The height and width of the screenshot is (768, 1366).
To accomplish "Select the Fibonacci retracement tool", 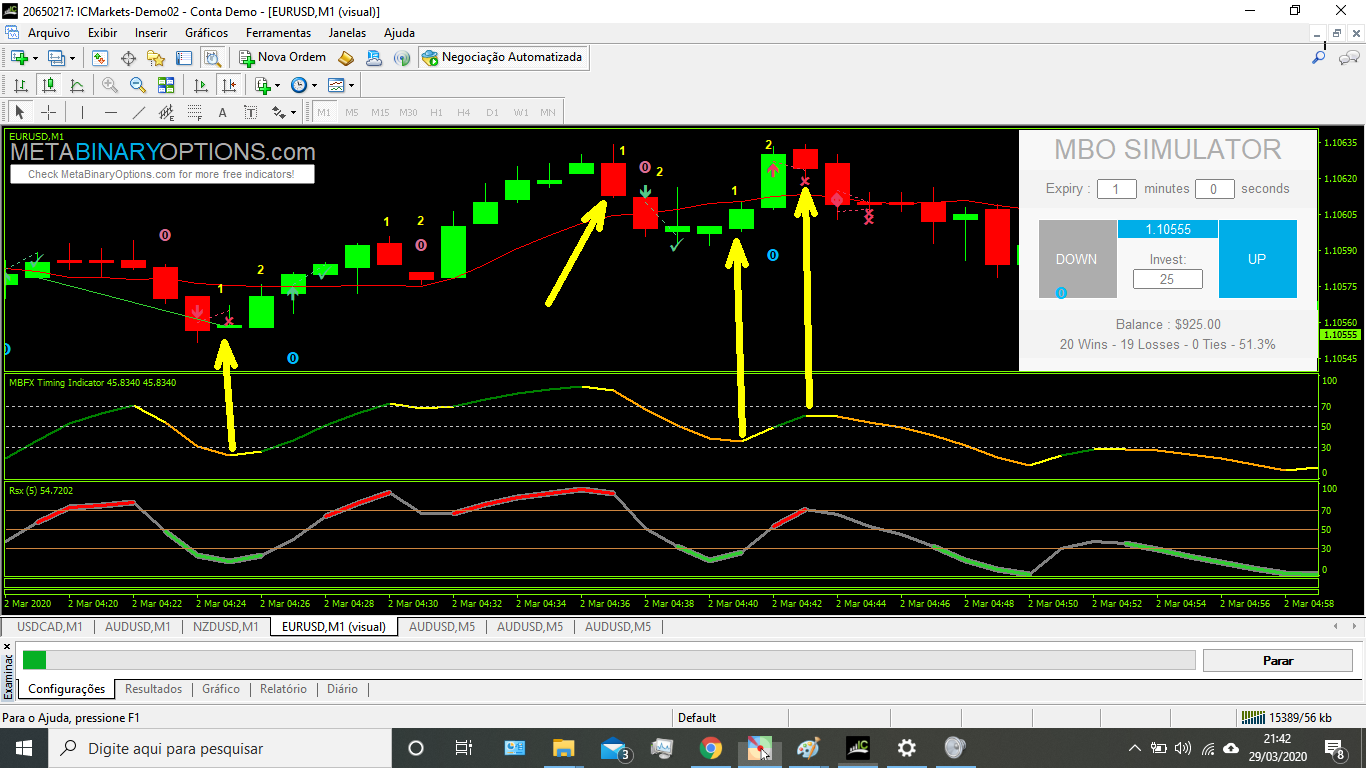I will pos(194,112).
